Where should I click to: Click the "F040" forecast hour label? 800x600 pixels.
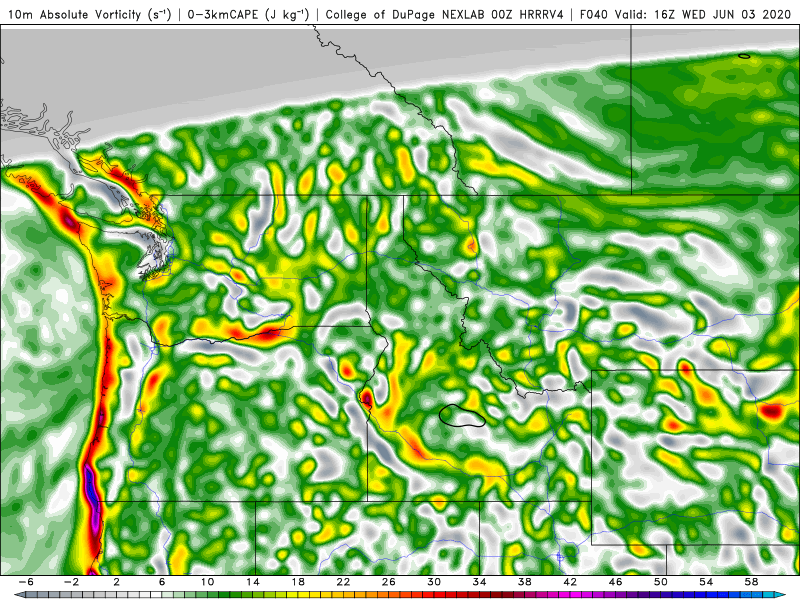coord(594,15)
